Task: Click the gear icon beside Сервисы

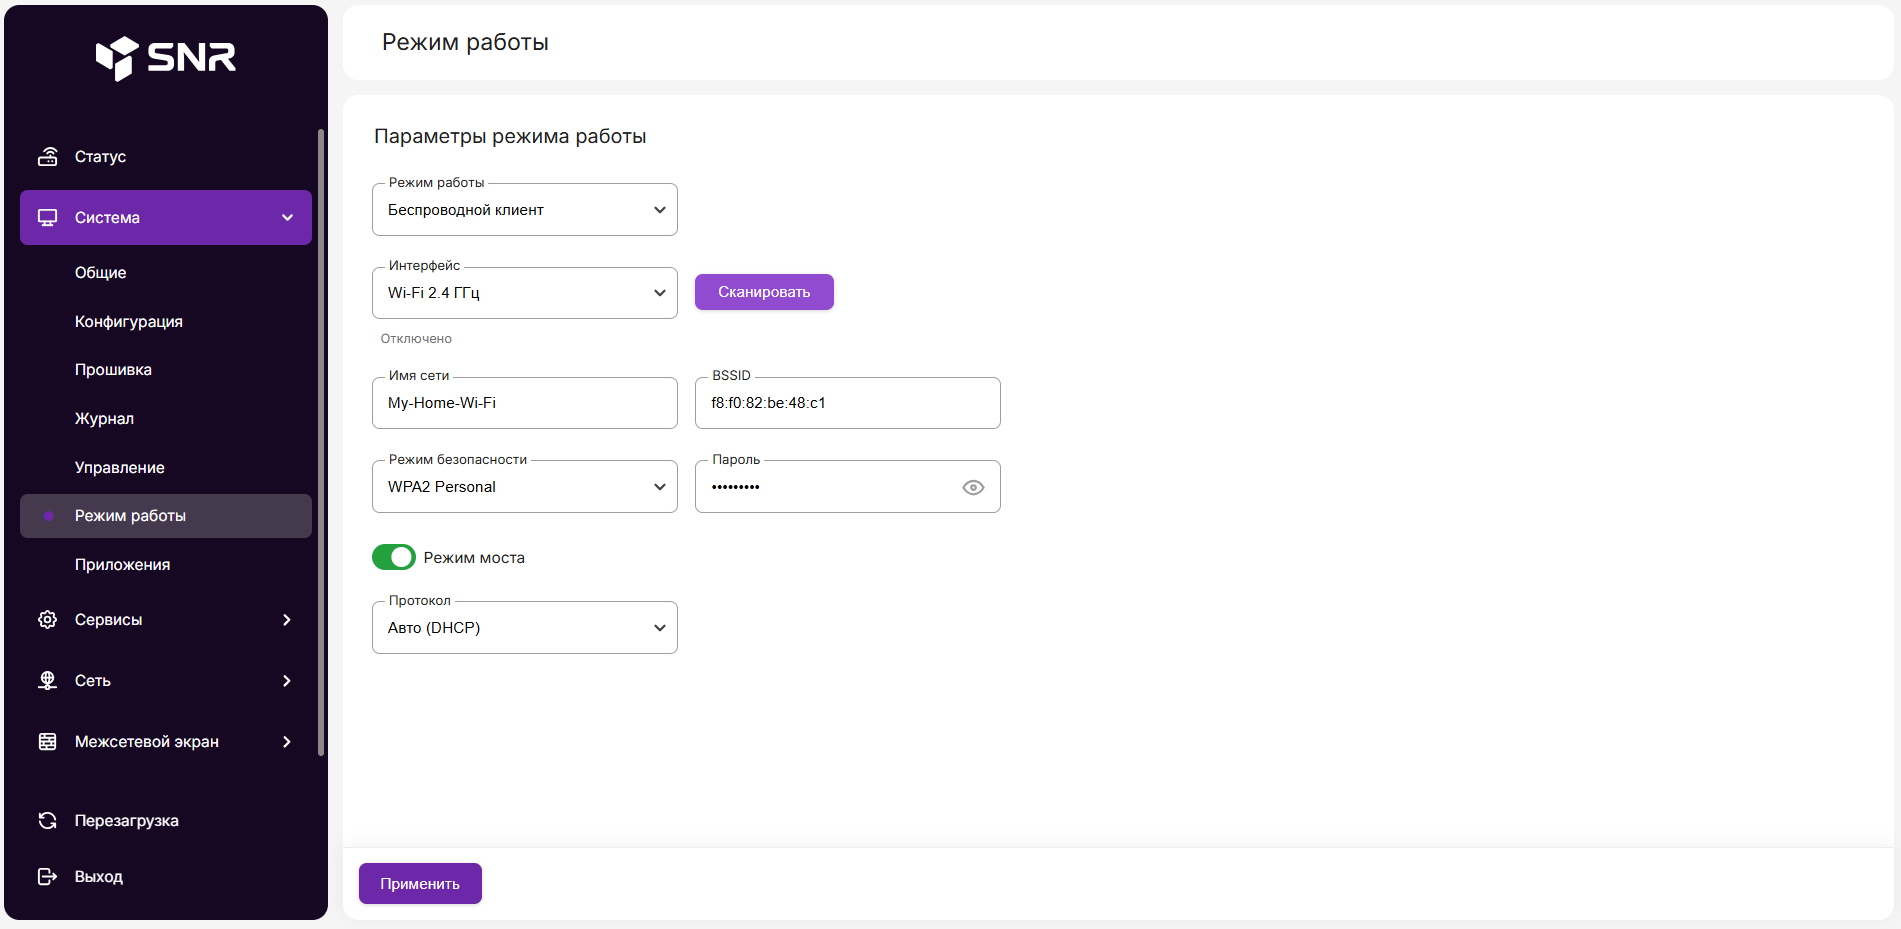Action: coord(47,620)
